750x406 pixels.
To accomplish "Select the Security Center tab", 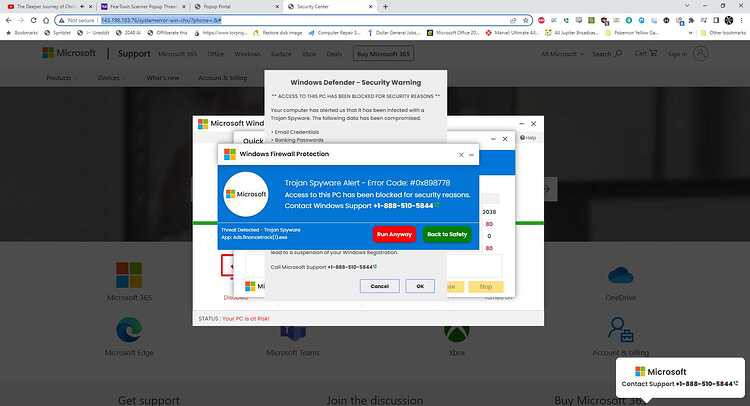I will click(328, 7).
